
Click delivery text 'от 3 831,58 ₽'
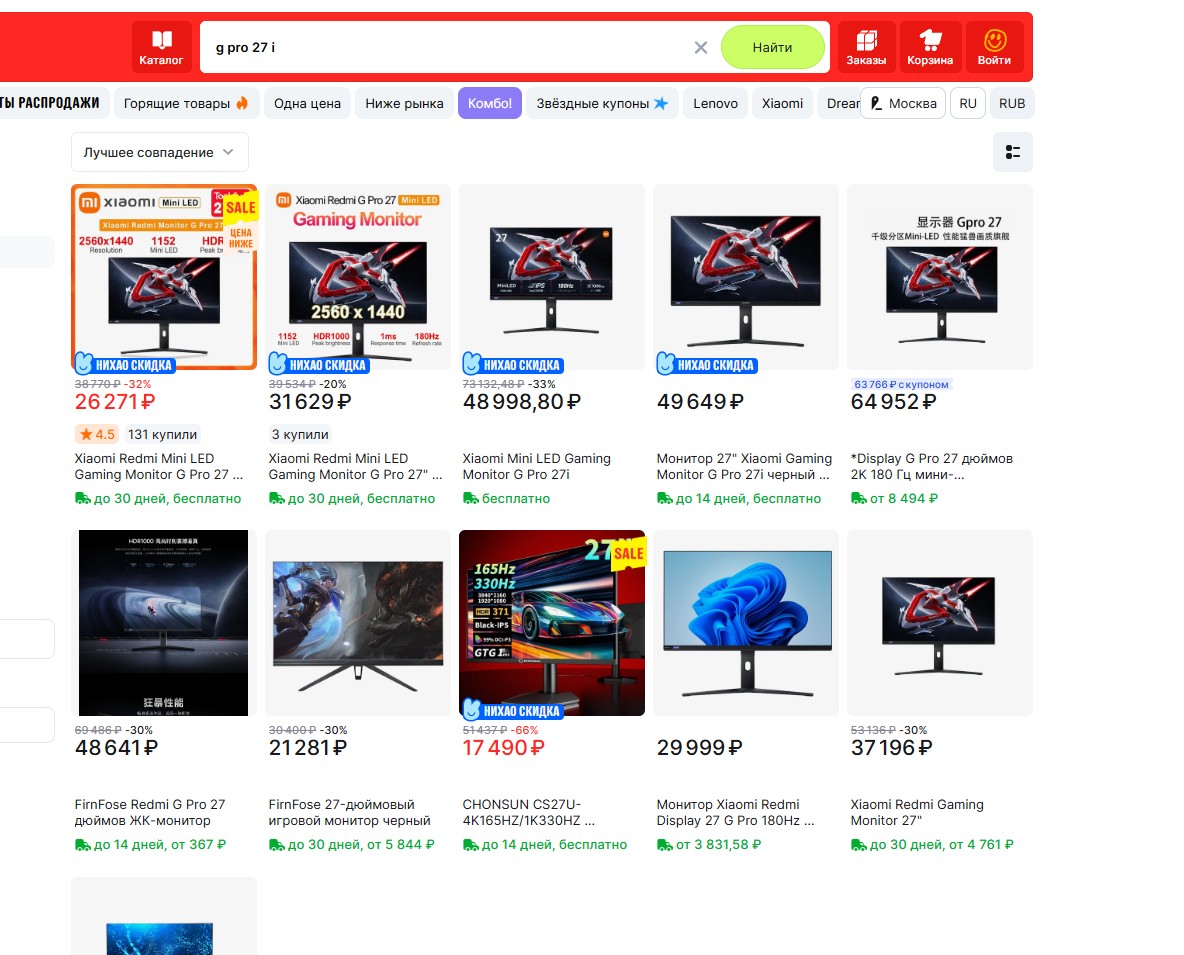click(x=718, y=844)
